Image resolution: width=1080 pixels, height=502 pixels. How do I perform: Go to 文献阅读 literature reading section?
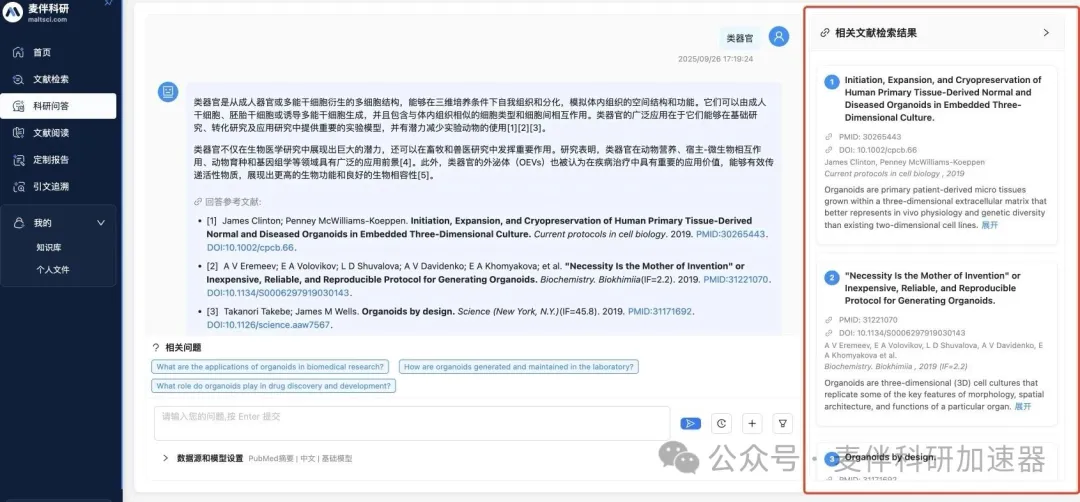[50, 132]
